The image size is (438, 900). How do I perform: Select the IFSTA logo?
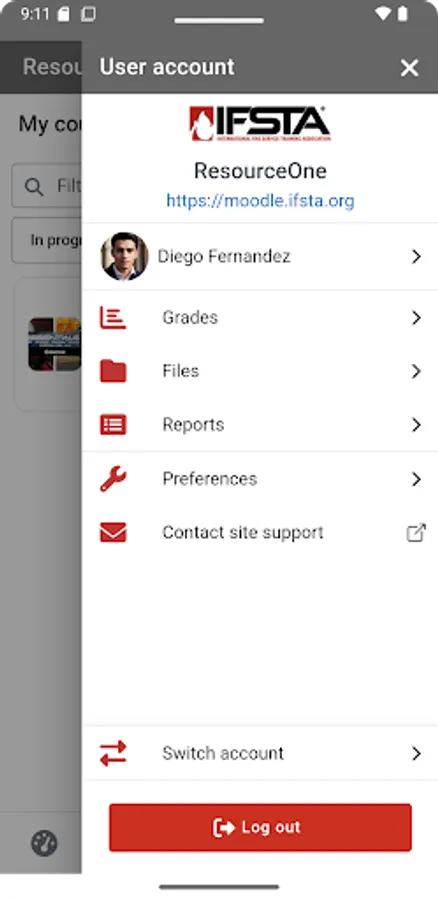pyautogui.click(x=260, y=123)
